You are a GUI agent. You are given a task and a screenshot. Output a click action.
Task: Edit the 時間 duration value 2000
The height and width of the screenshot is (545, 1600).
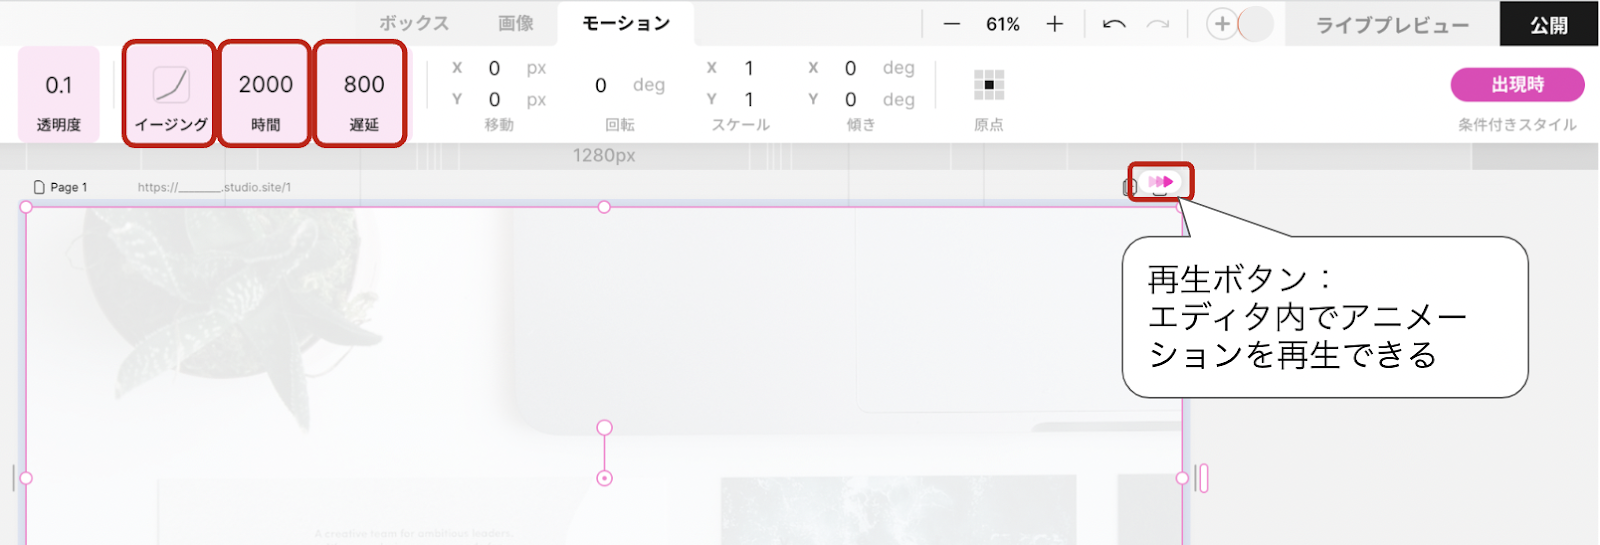(266, 85)
